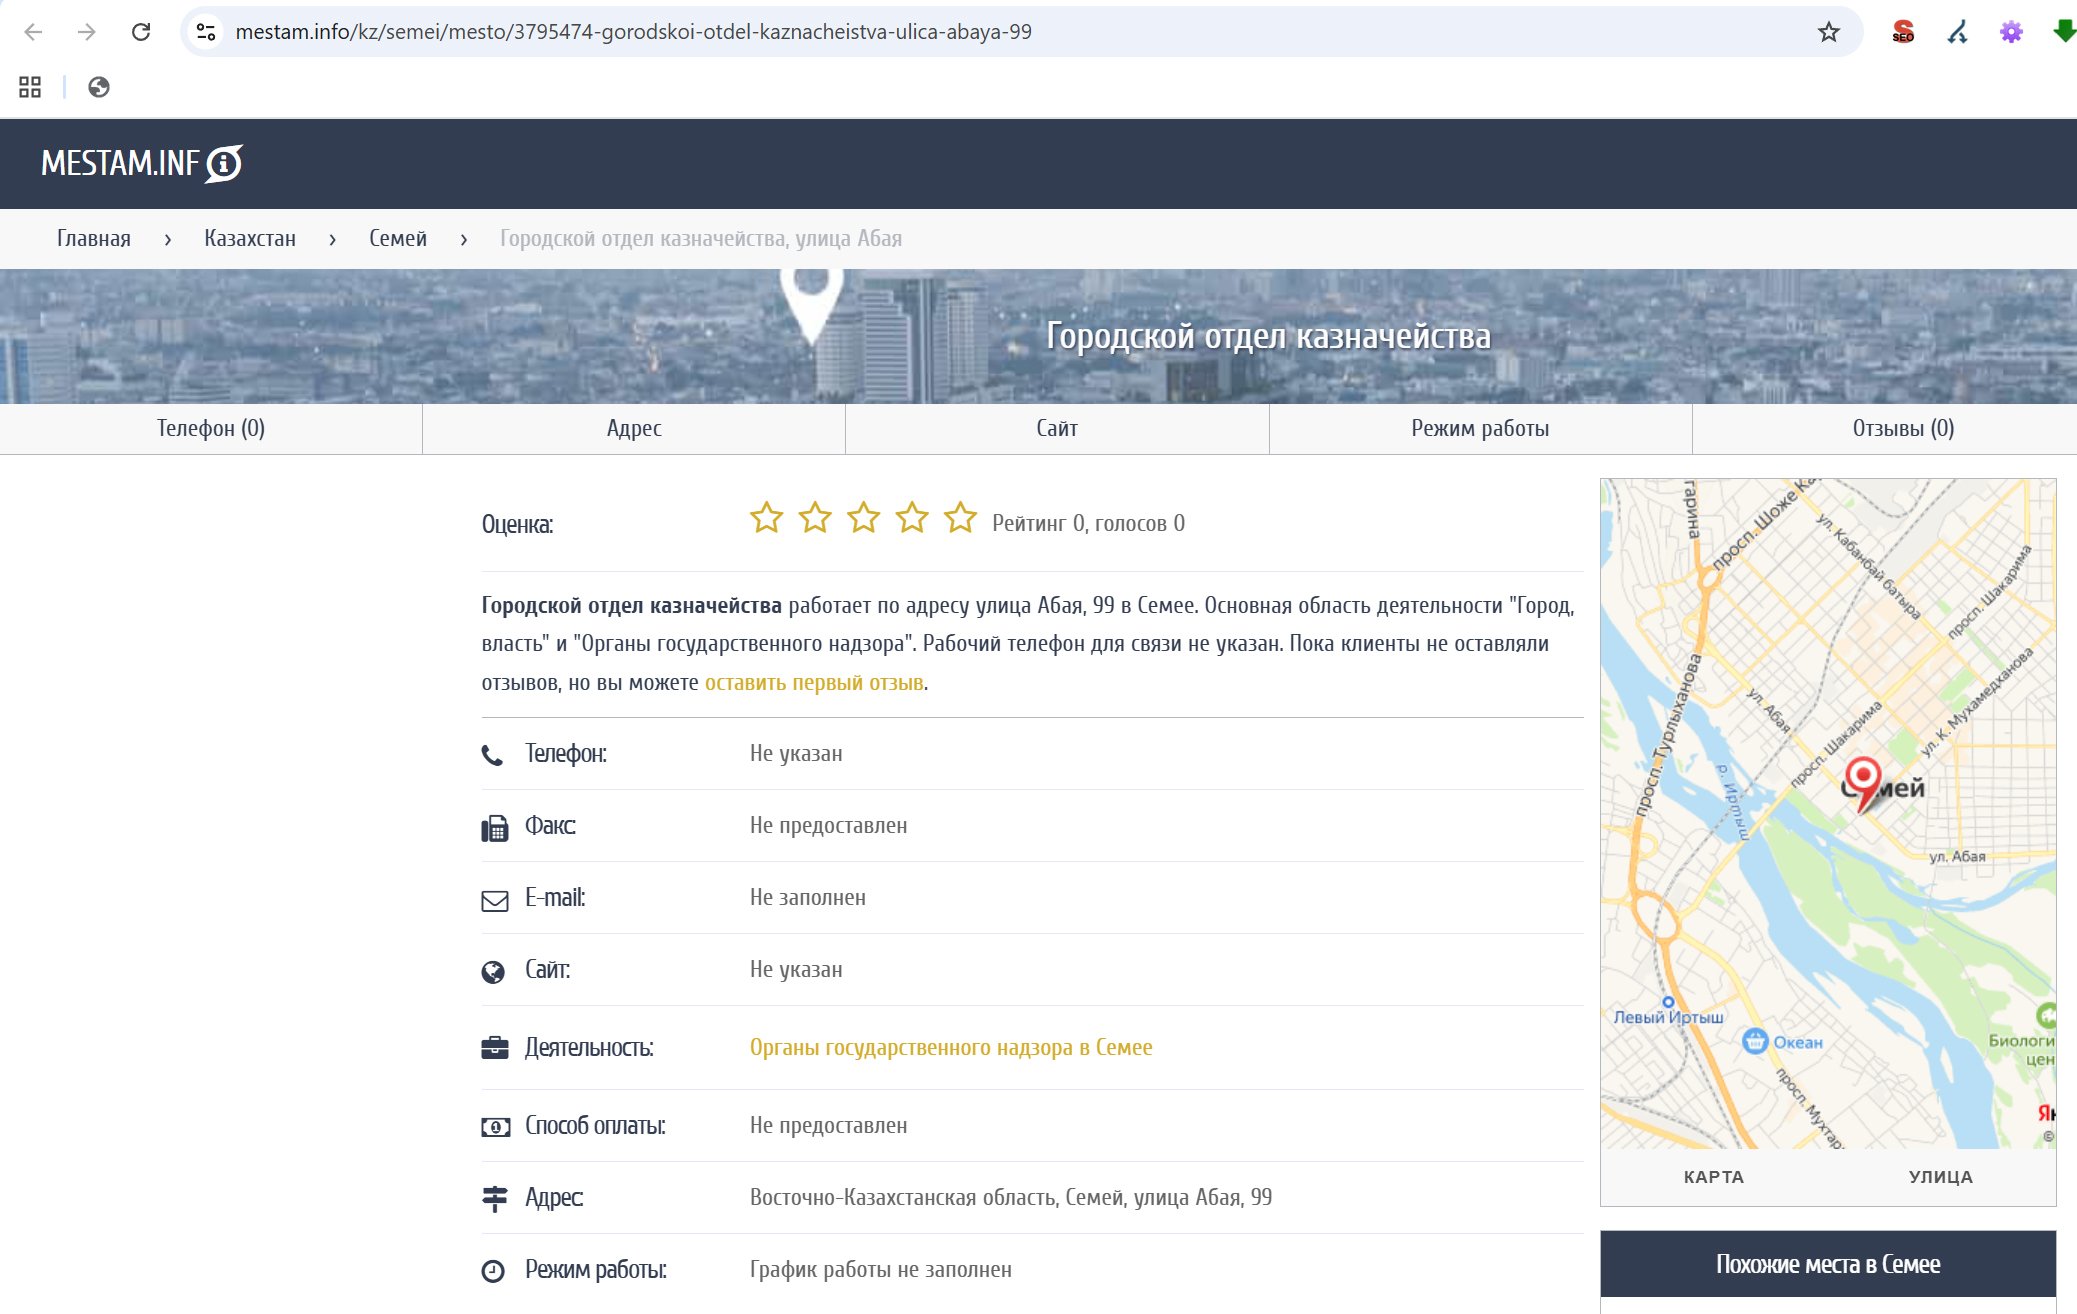The width and height of the screenshot is (2077, 1314).
Task: Click the browser reload icon
Action: [x=141, y=32]
